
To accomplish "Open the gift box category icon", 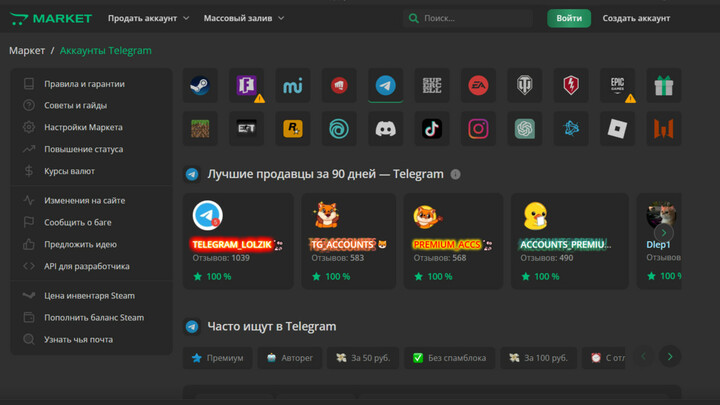I will pos(664,85).
